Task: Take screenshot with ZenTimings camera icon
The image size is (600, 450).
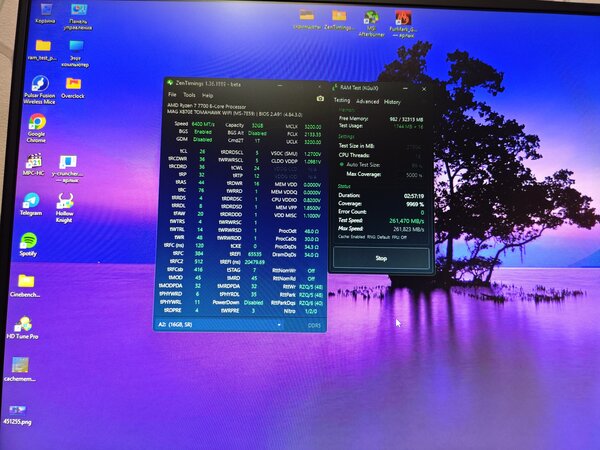Action: (320, 99)
